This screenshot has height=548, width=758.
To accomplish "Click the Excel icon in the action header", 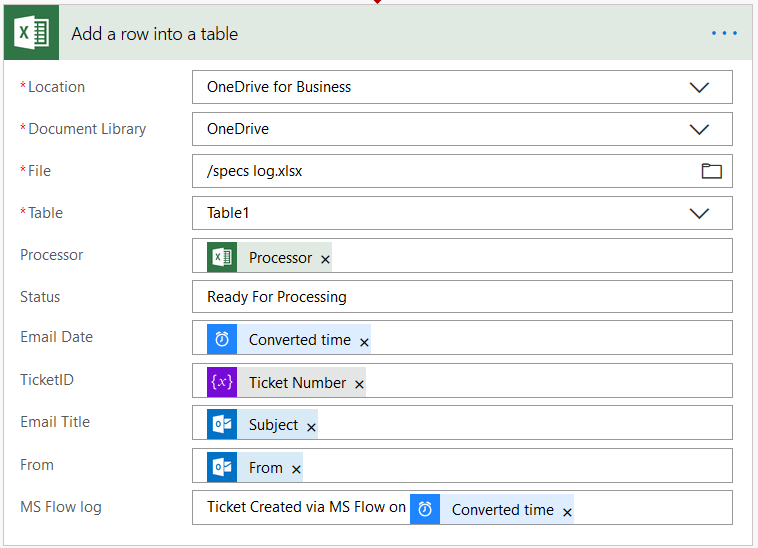I will 32,34.
